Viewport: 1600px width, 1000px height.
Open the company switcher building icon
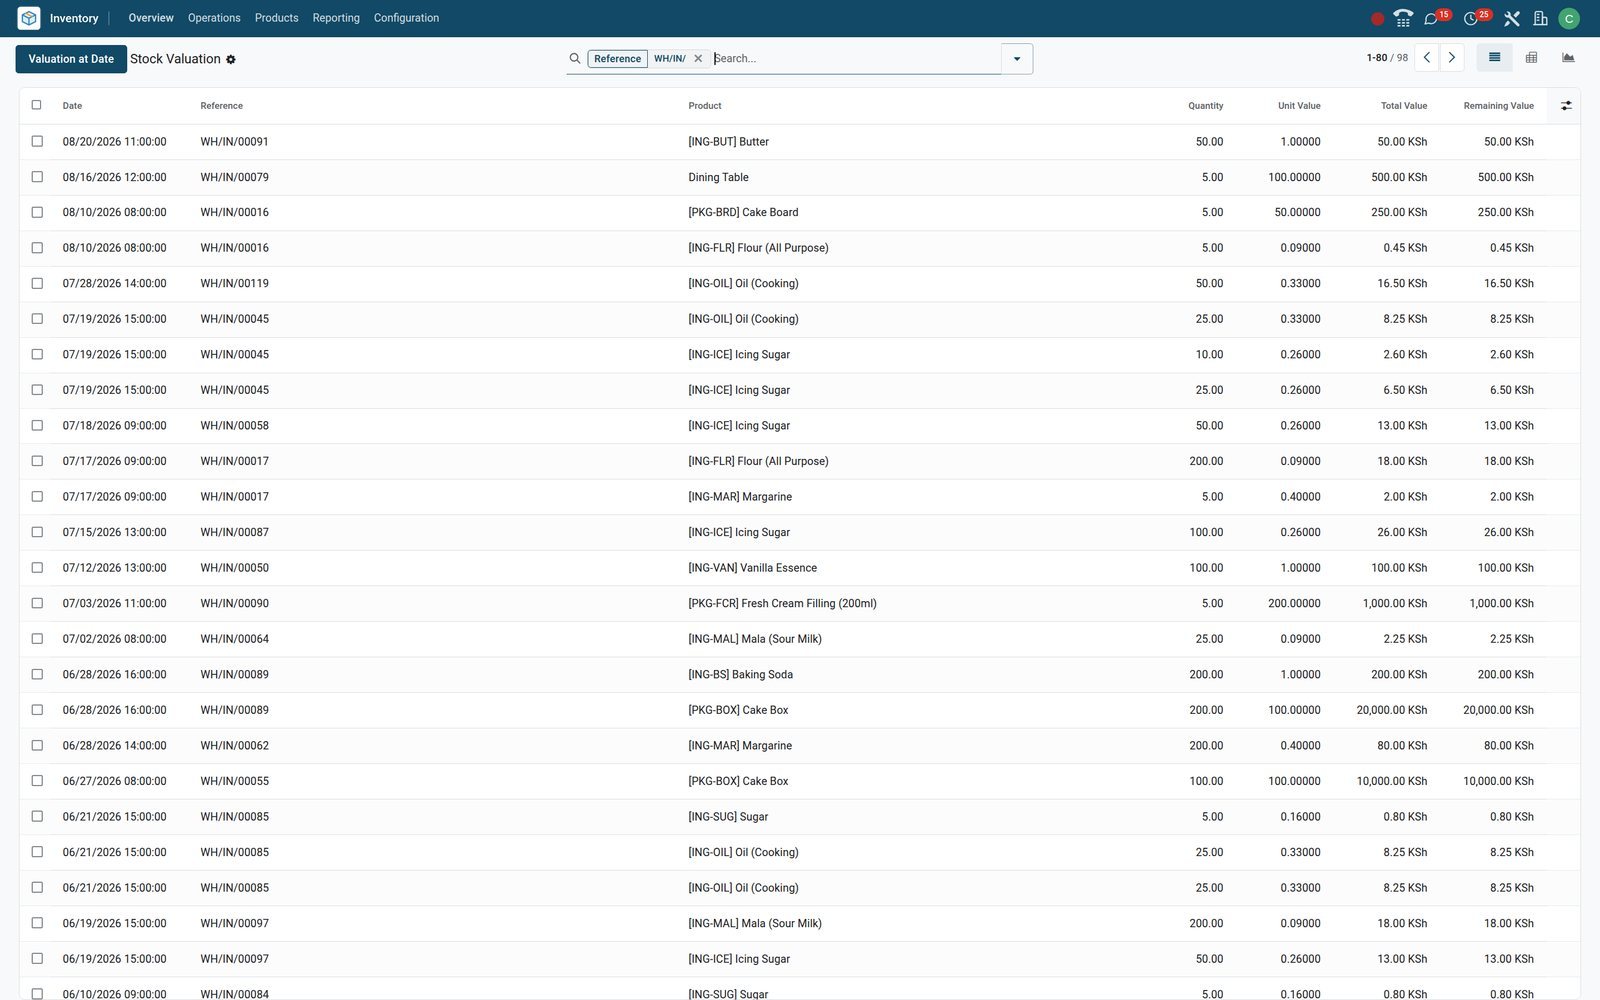coord(1540,18)
